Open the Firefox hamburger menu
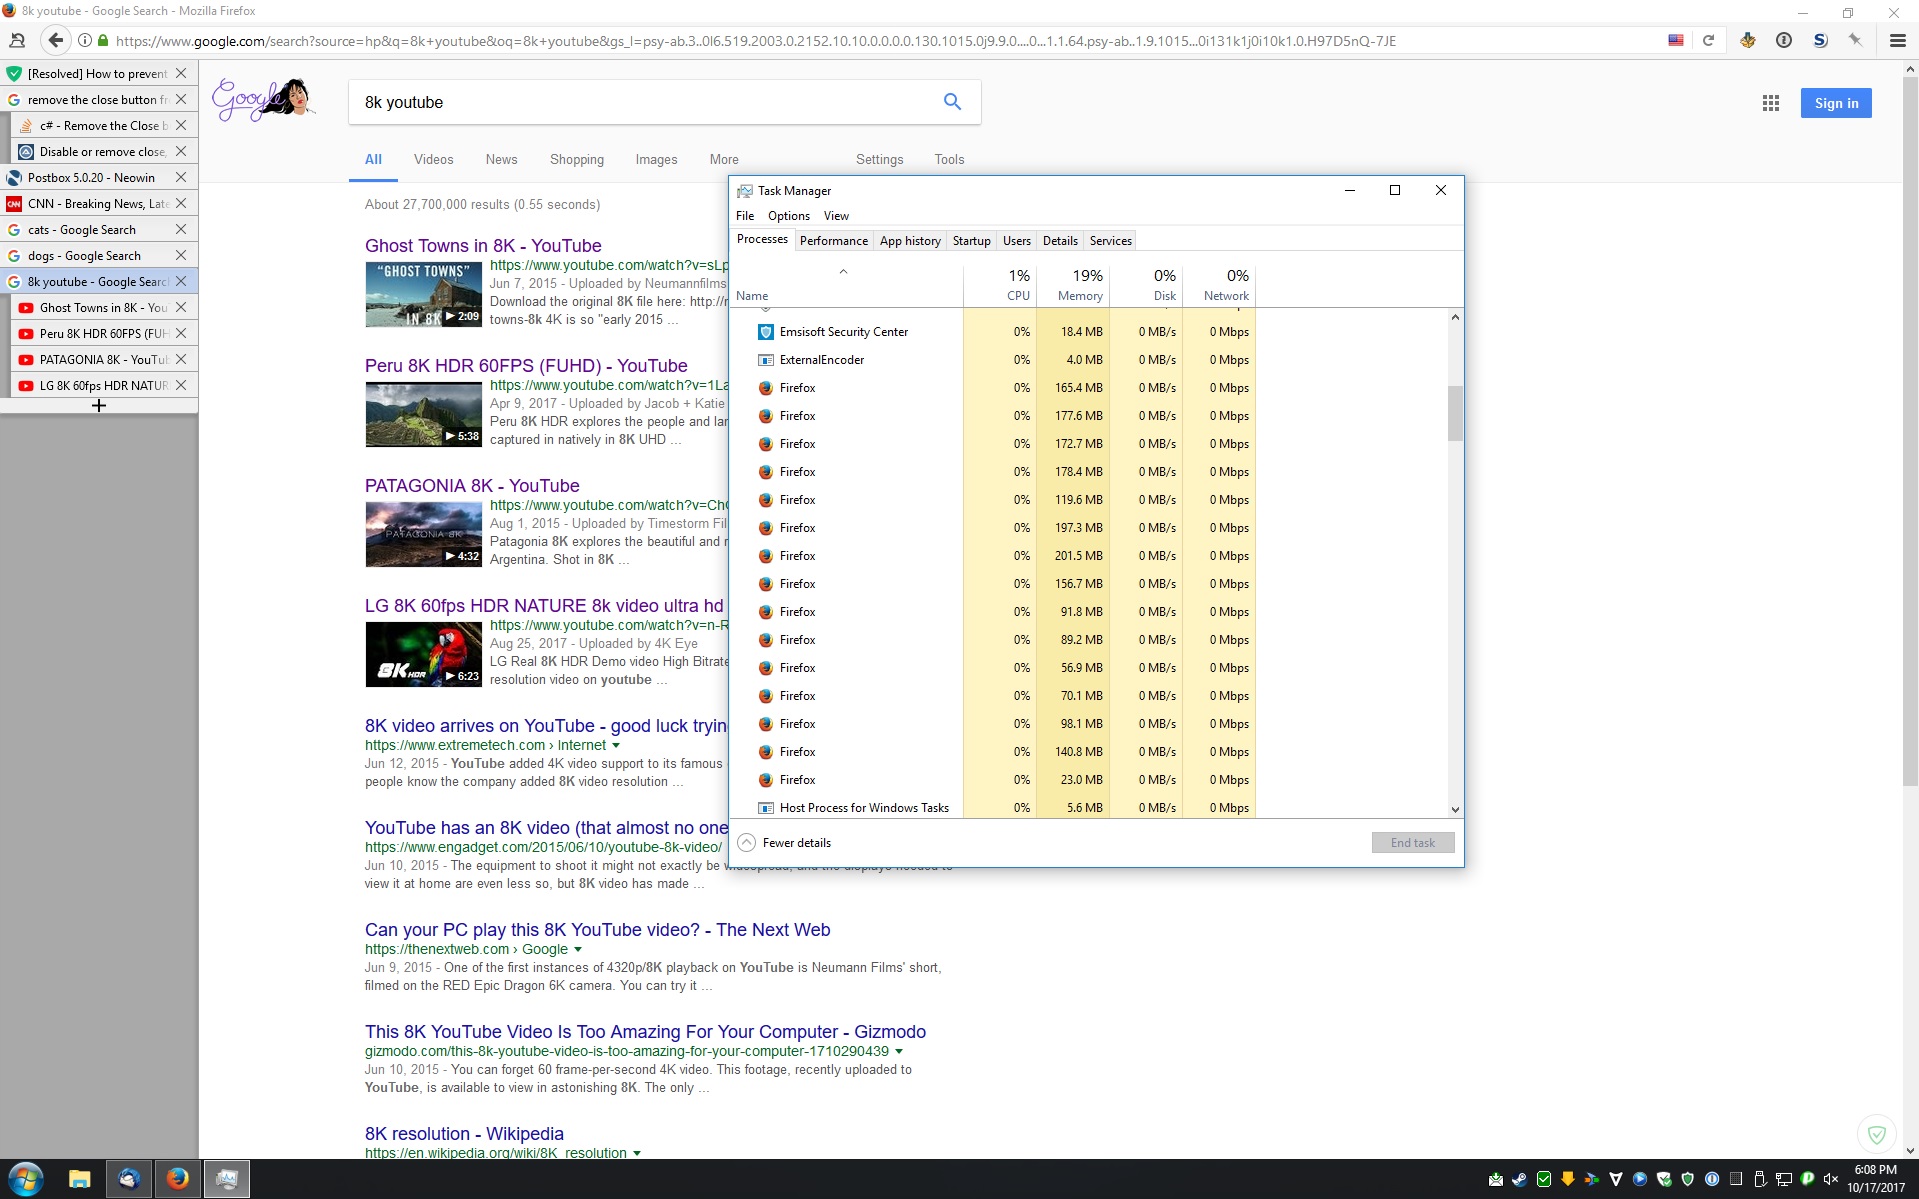This screenshot has width=1919, height=1199. coord(1897,41)
